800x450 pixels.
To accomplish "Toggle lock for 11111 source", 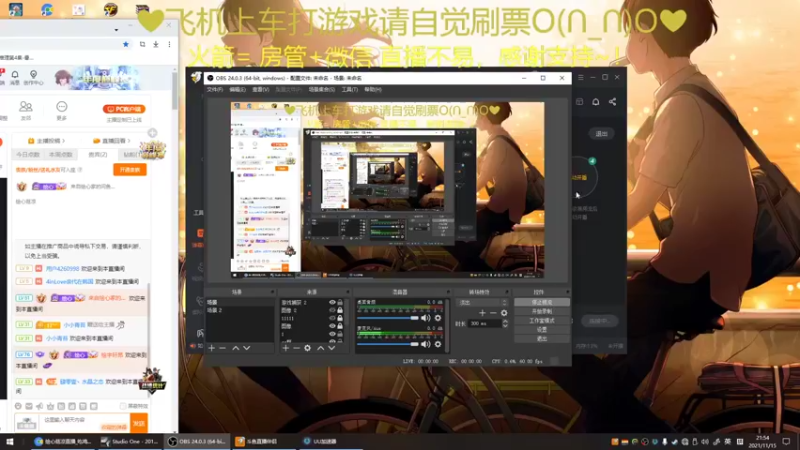I will pos(340,318).
